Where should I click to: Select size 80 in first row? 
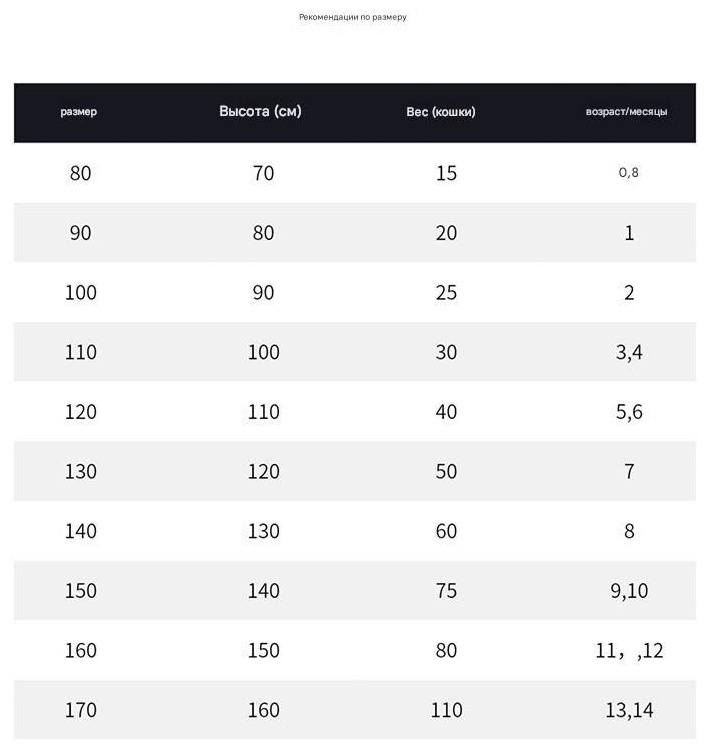80,173
